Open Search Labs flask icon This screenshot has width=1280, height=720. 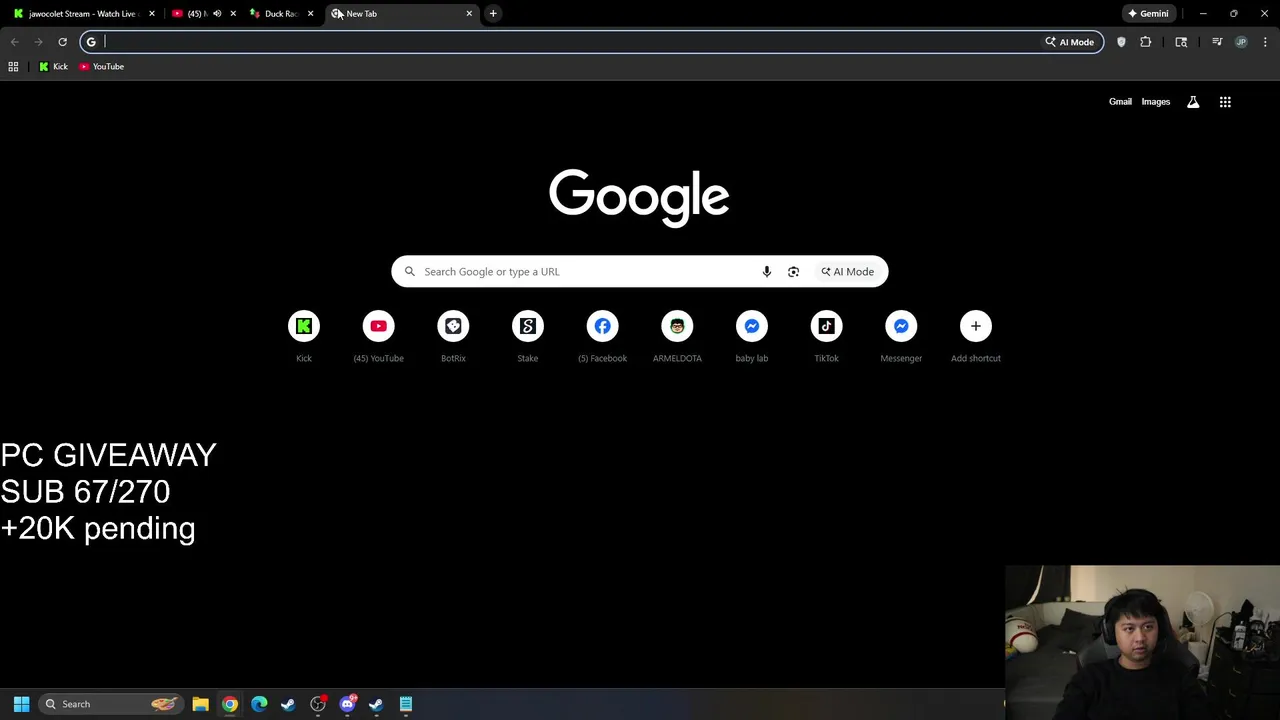click(x=1193, y=102)
